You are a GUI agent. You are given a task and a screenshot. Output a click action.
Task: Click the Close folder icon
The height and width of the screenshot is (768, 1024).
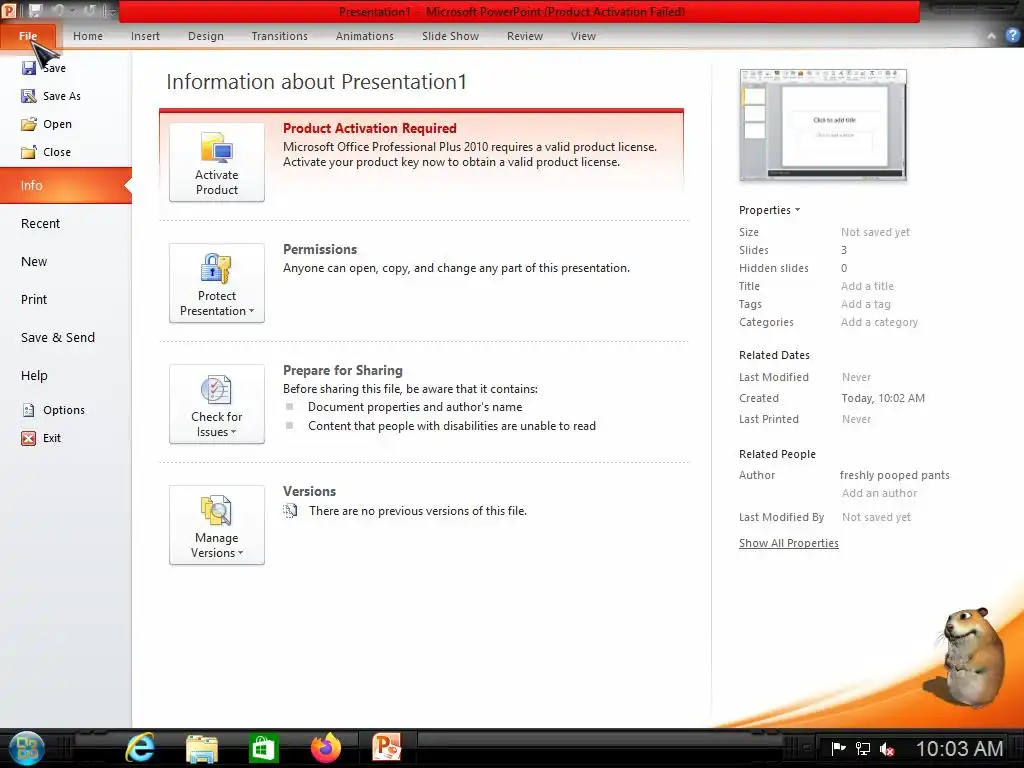pos(29,152)
